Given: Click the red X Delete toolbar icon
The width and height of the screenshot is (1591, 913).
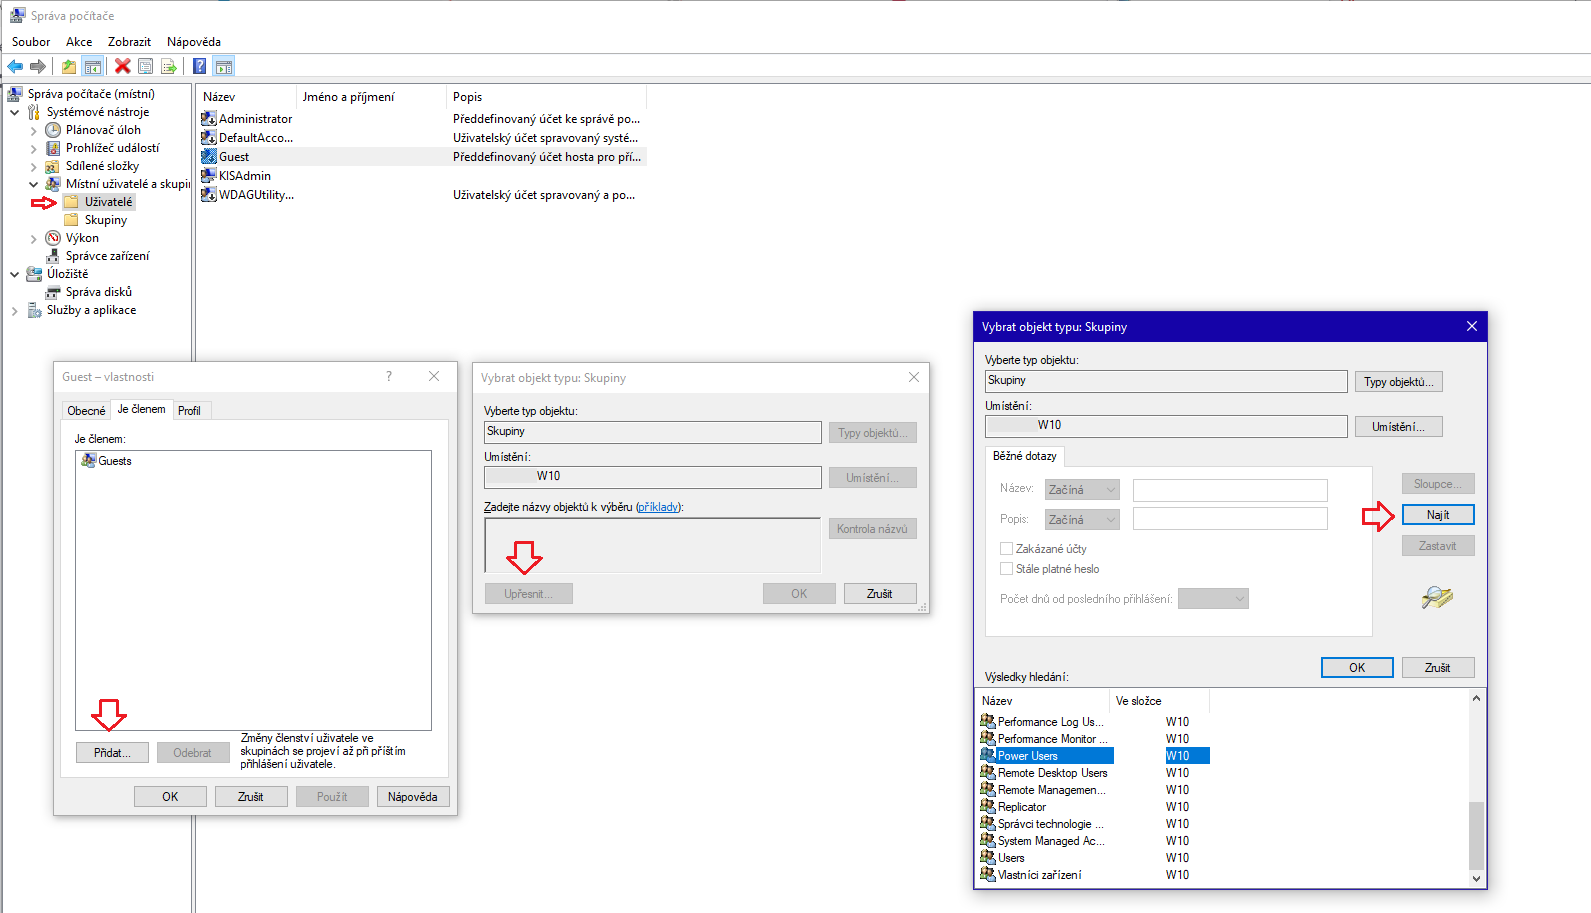Looking at the screenshot, I should coord(122,66).
